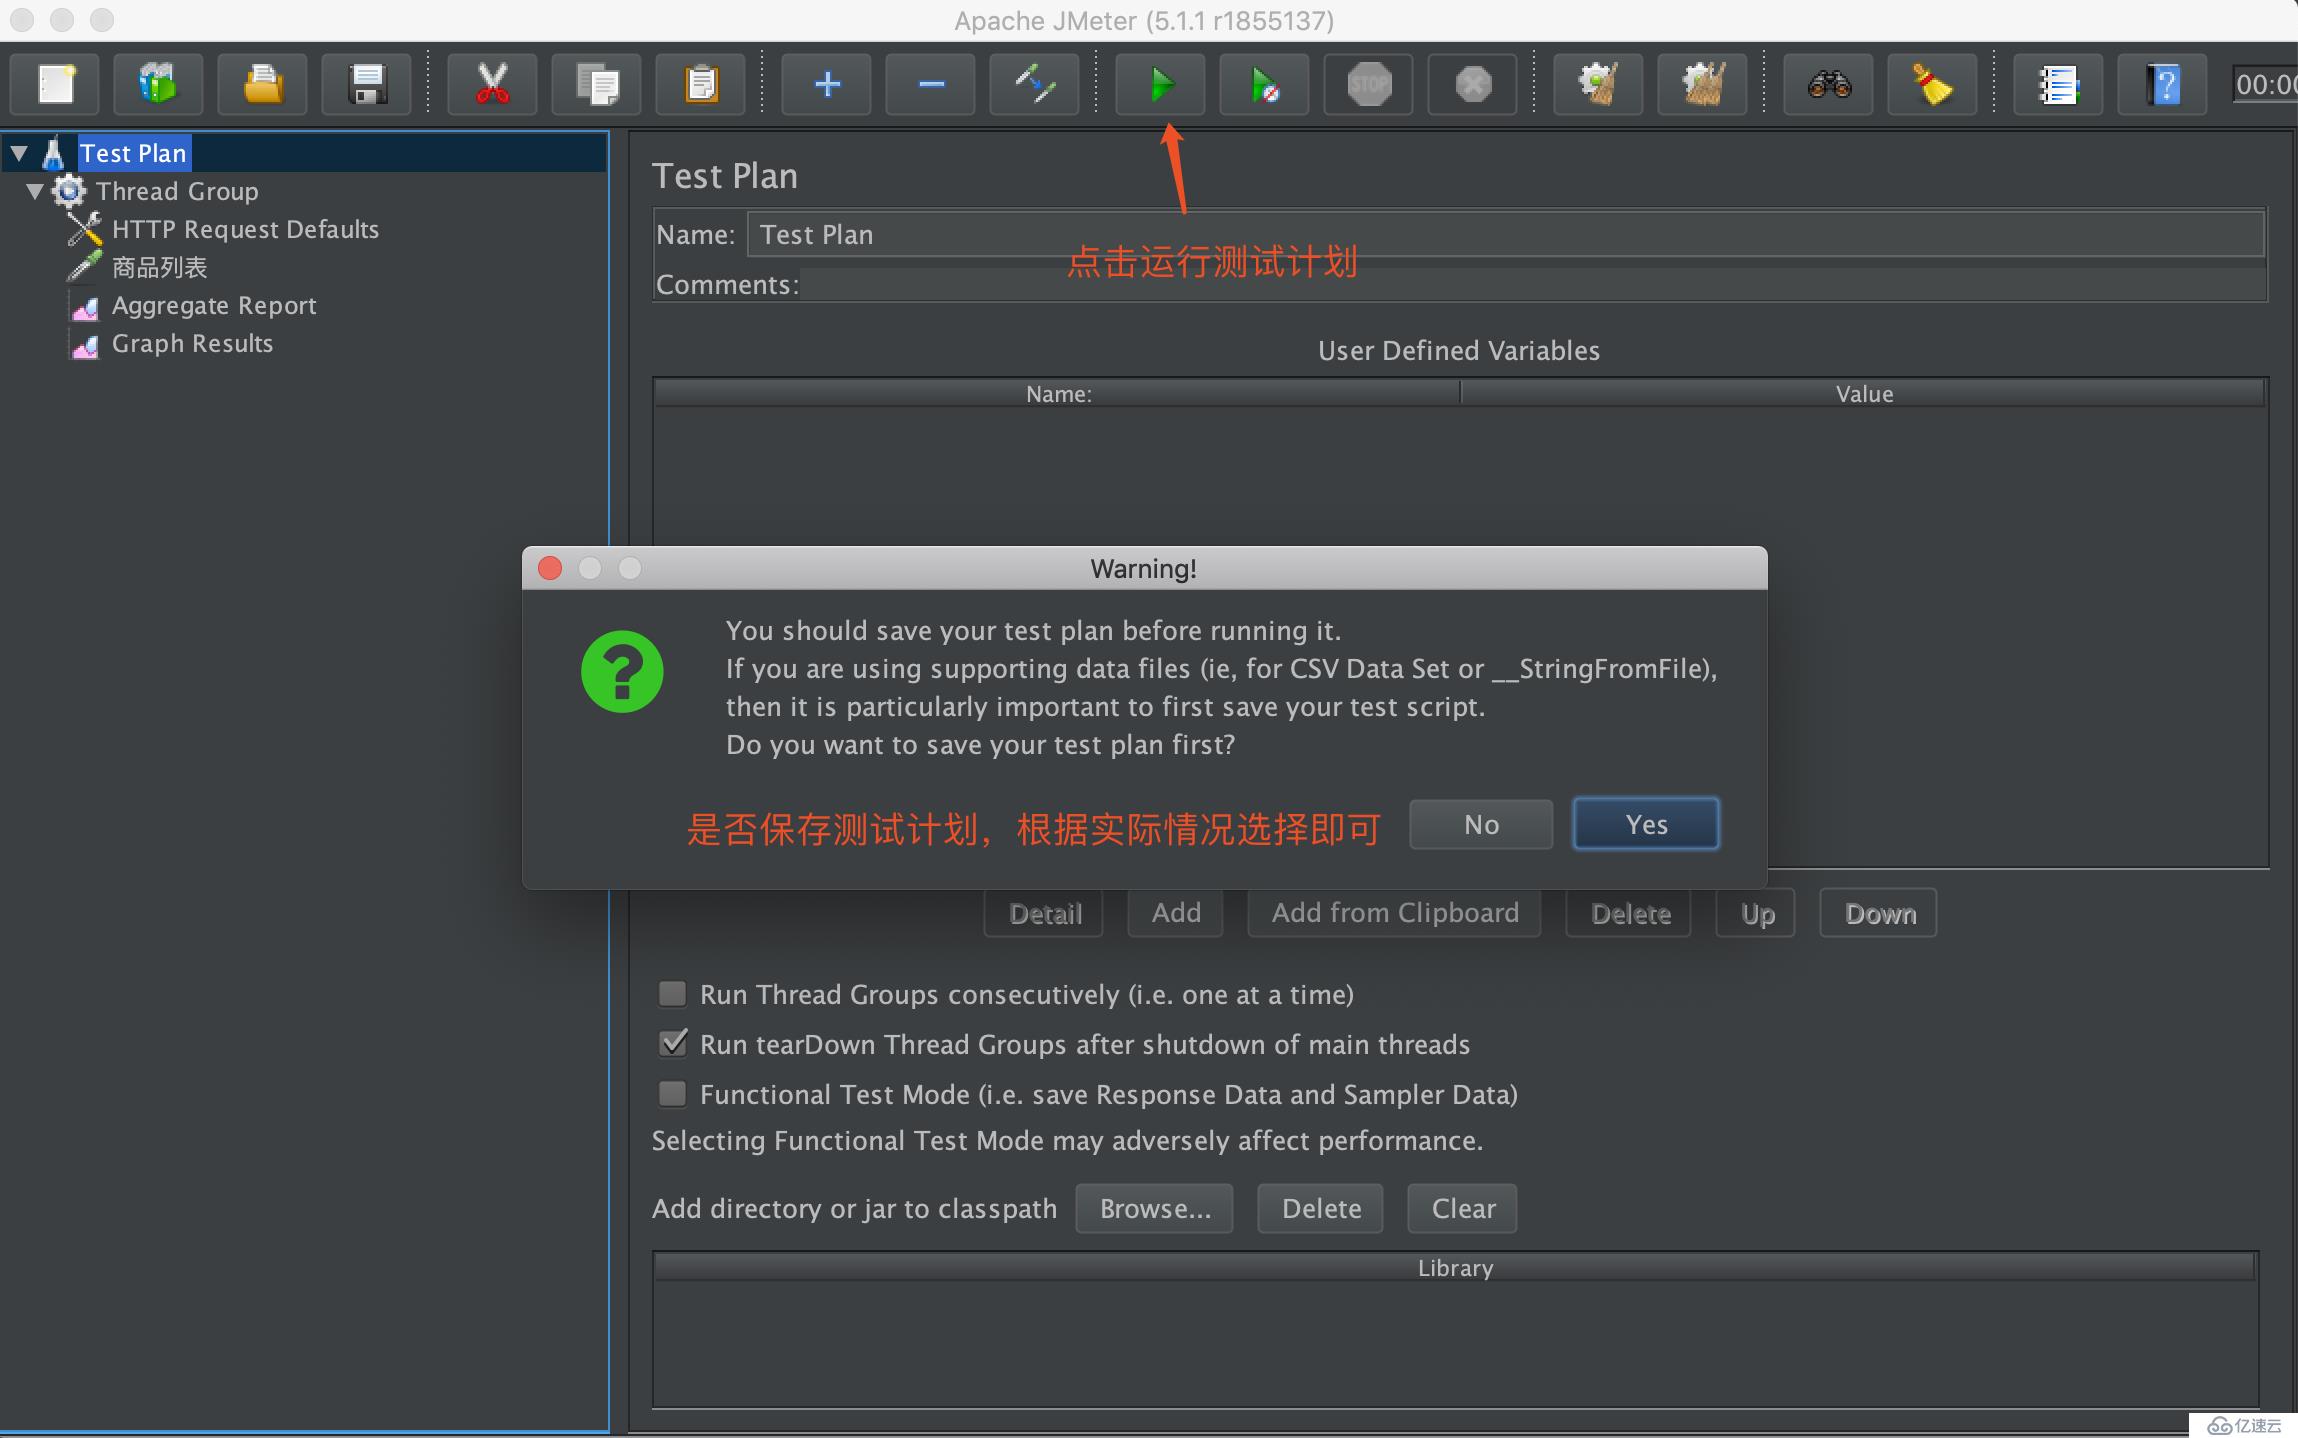Screen dimensions: 2298x1438
Task: Close the Warning dialog with red button
Action: point(550,568)
